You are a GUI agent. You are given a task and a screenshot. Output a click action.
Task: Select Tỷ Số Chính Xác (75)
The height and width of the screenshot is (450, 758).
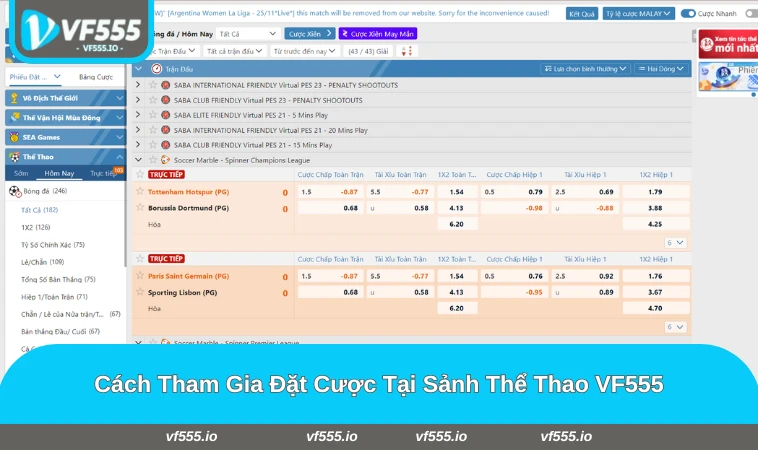tap(53, 245)
